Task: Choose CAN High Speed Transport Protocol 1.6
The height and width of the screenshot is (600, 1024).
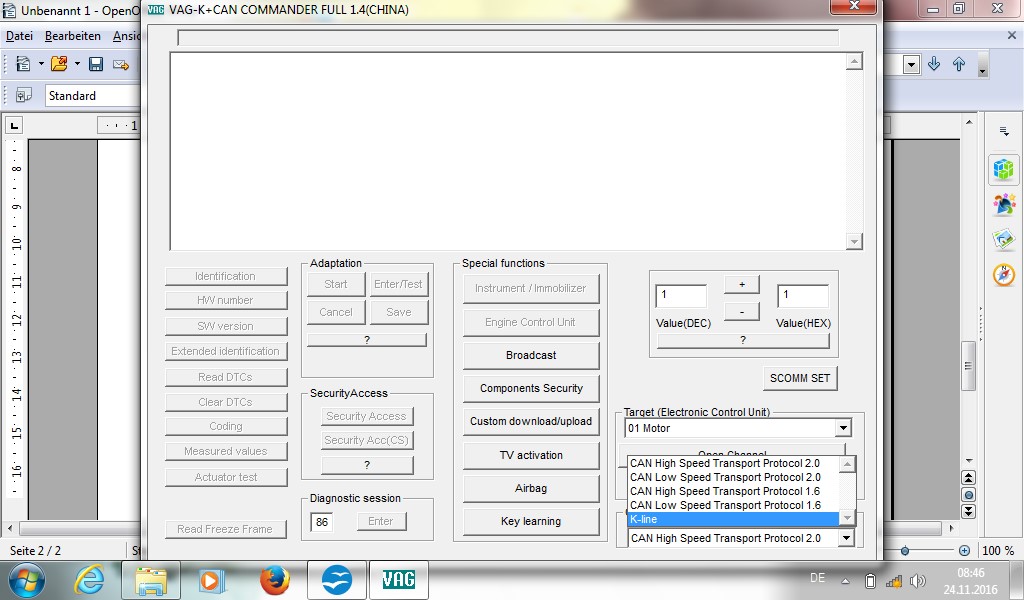Action: tap(733, 491)
